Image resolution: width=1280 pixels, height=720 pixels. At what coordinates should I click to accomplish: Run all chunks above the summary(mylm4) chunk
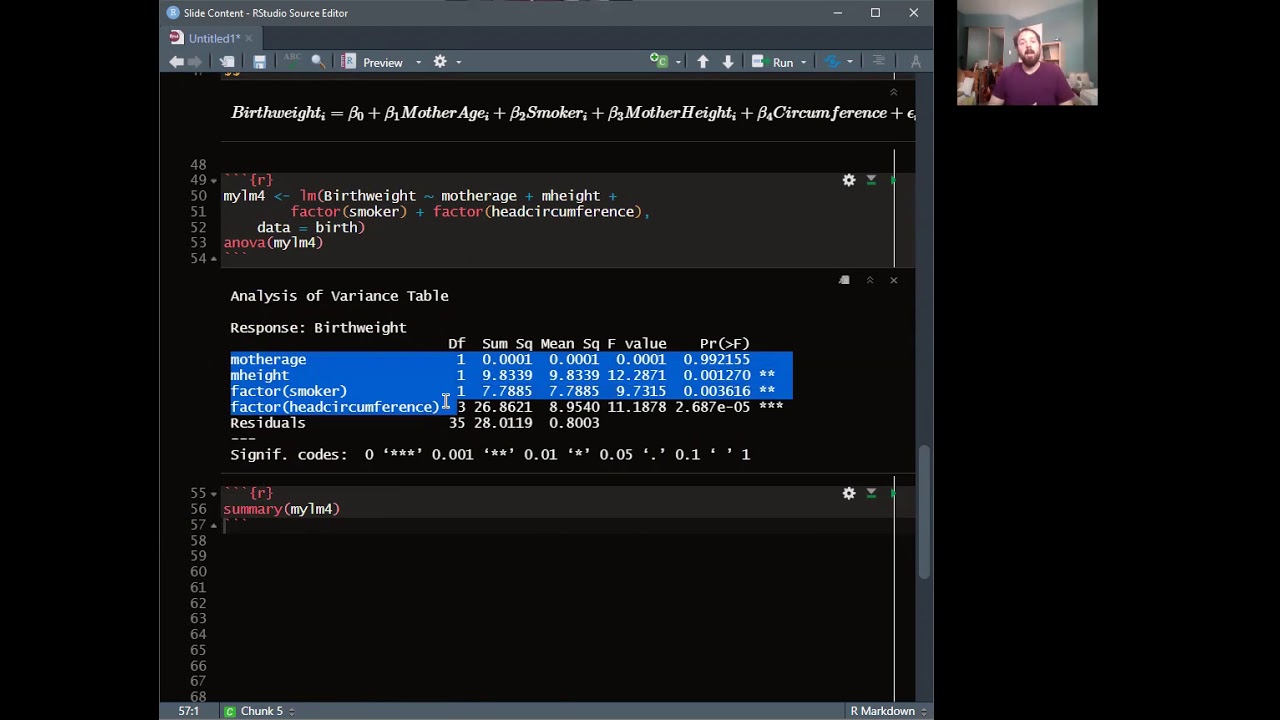tap(871, 493)
